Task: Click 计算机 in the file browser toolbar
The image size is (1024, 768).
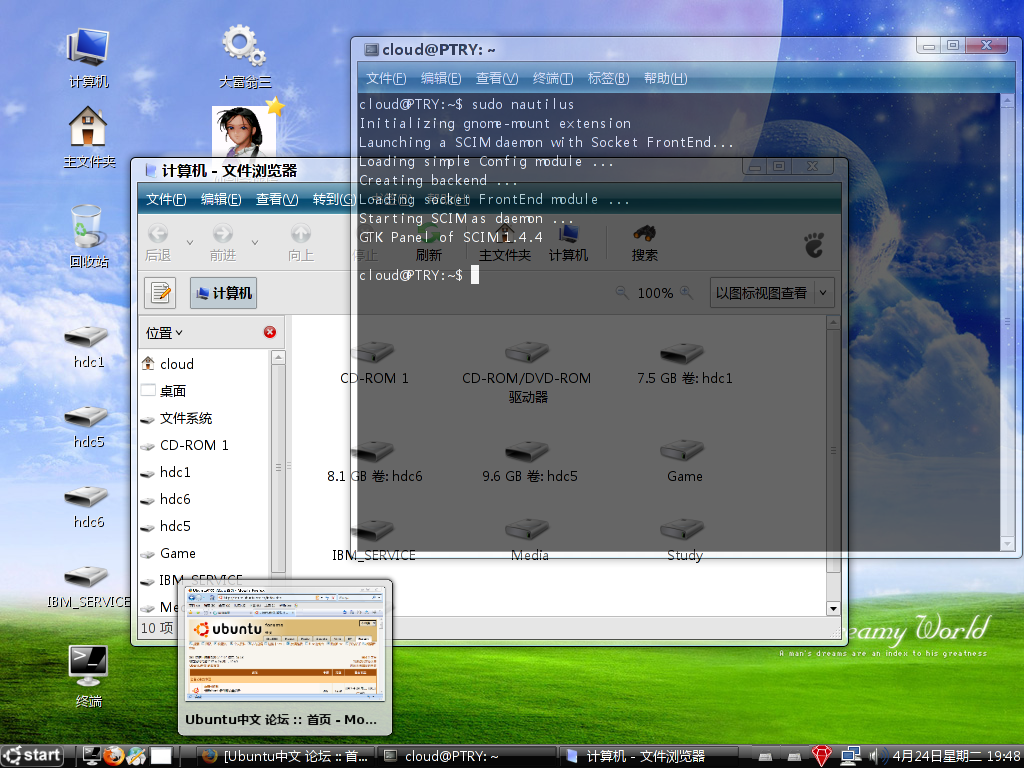Action: point(568,242)
